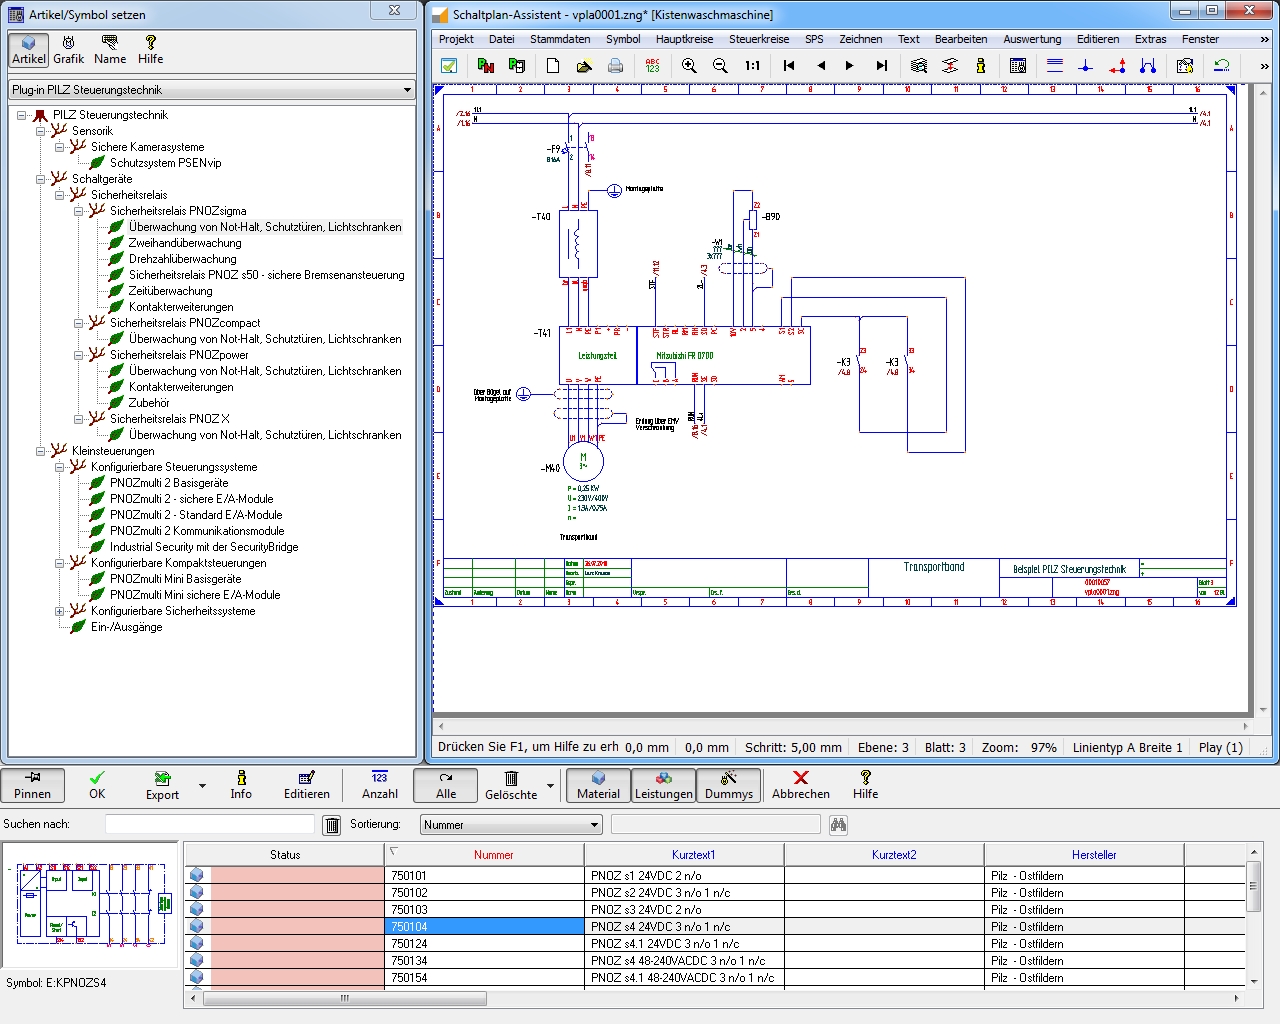The image size is (1280, 1024).
Task: Click the trash icon beside search field
Action: pos(332,825)
